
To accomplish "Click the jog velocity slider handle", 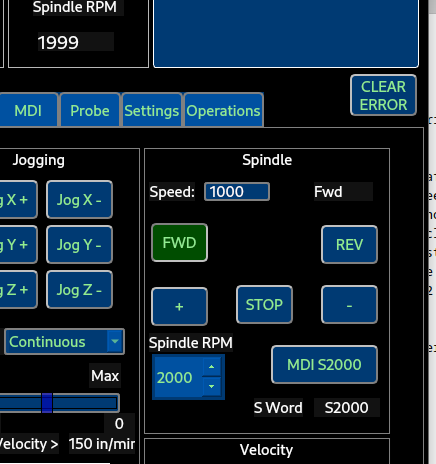I will 47,403.
